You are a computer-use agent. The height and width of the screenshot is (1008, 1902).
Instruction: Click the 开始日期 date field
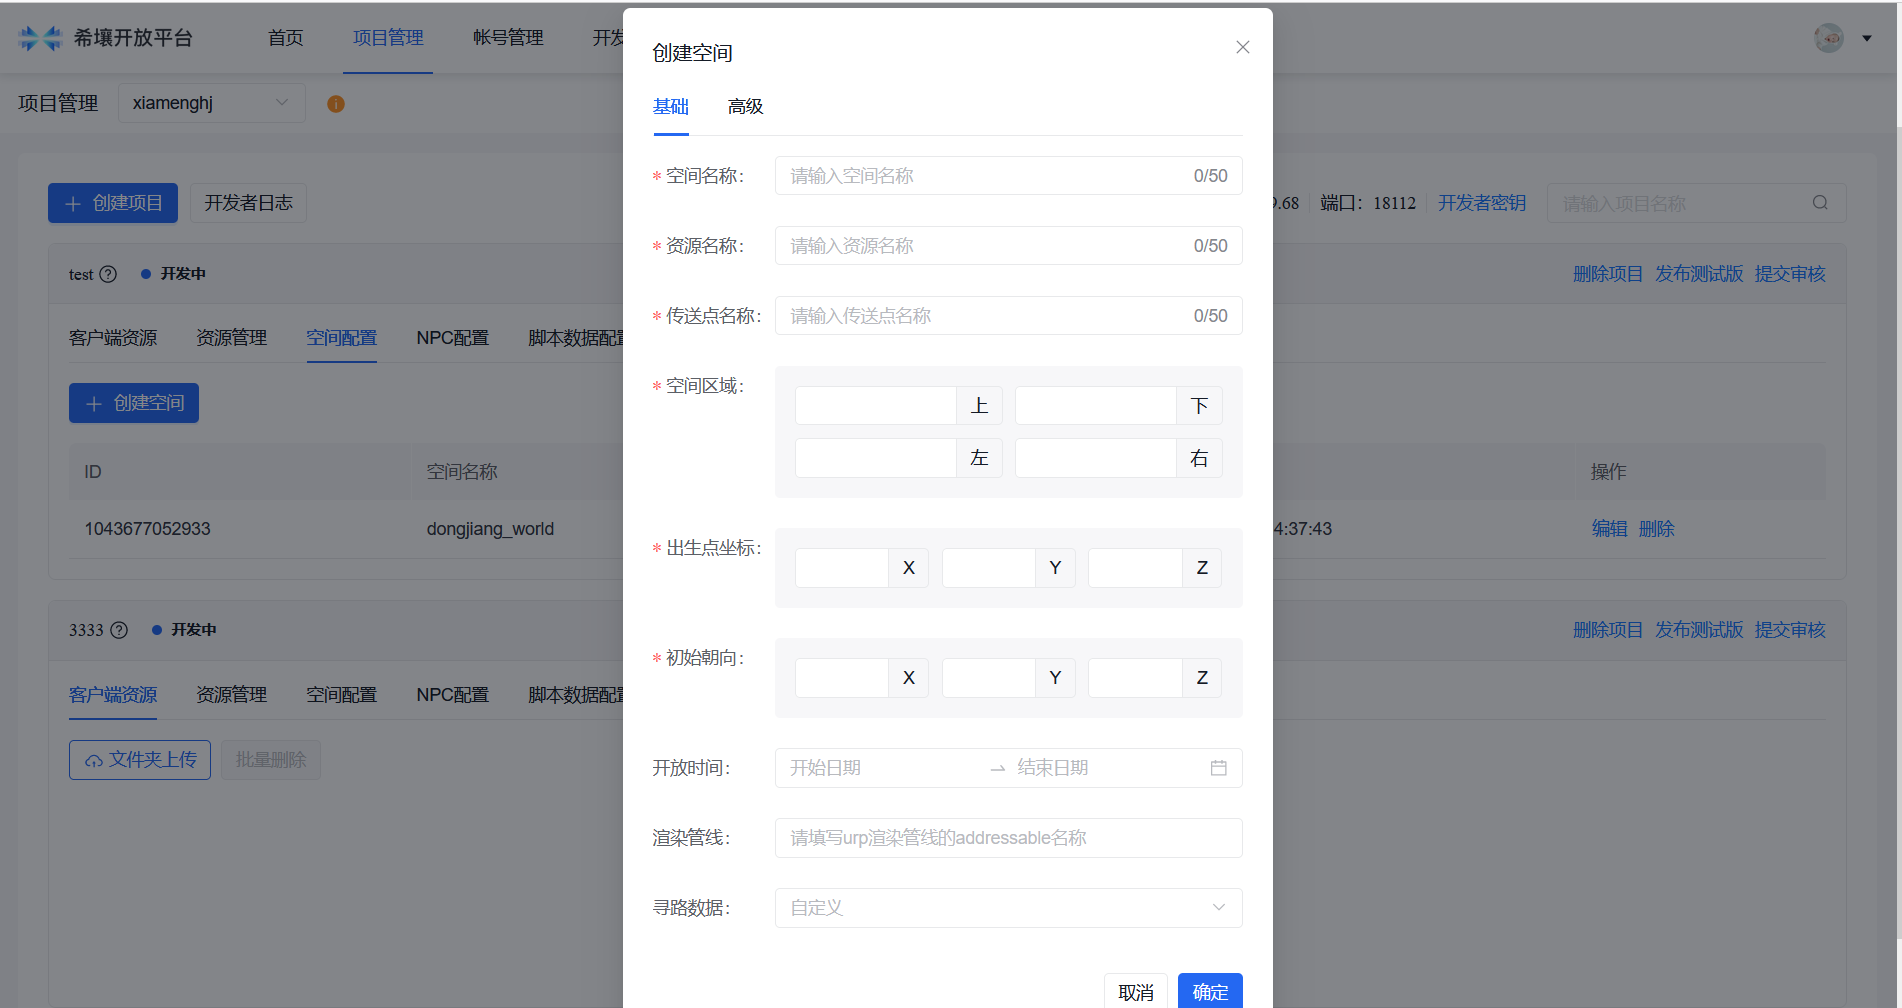click(880, 768)
